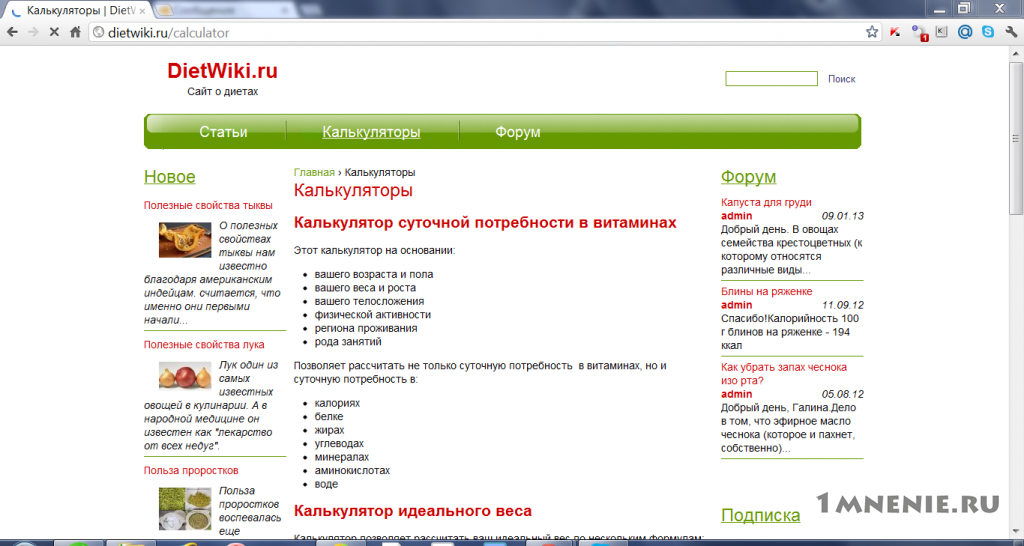The width and height of the screenshot is (1024, 546).
Task: Open Главная breadcrumb link
Action: point(314,172)
